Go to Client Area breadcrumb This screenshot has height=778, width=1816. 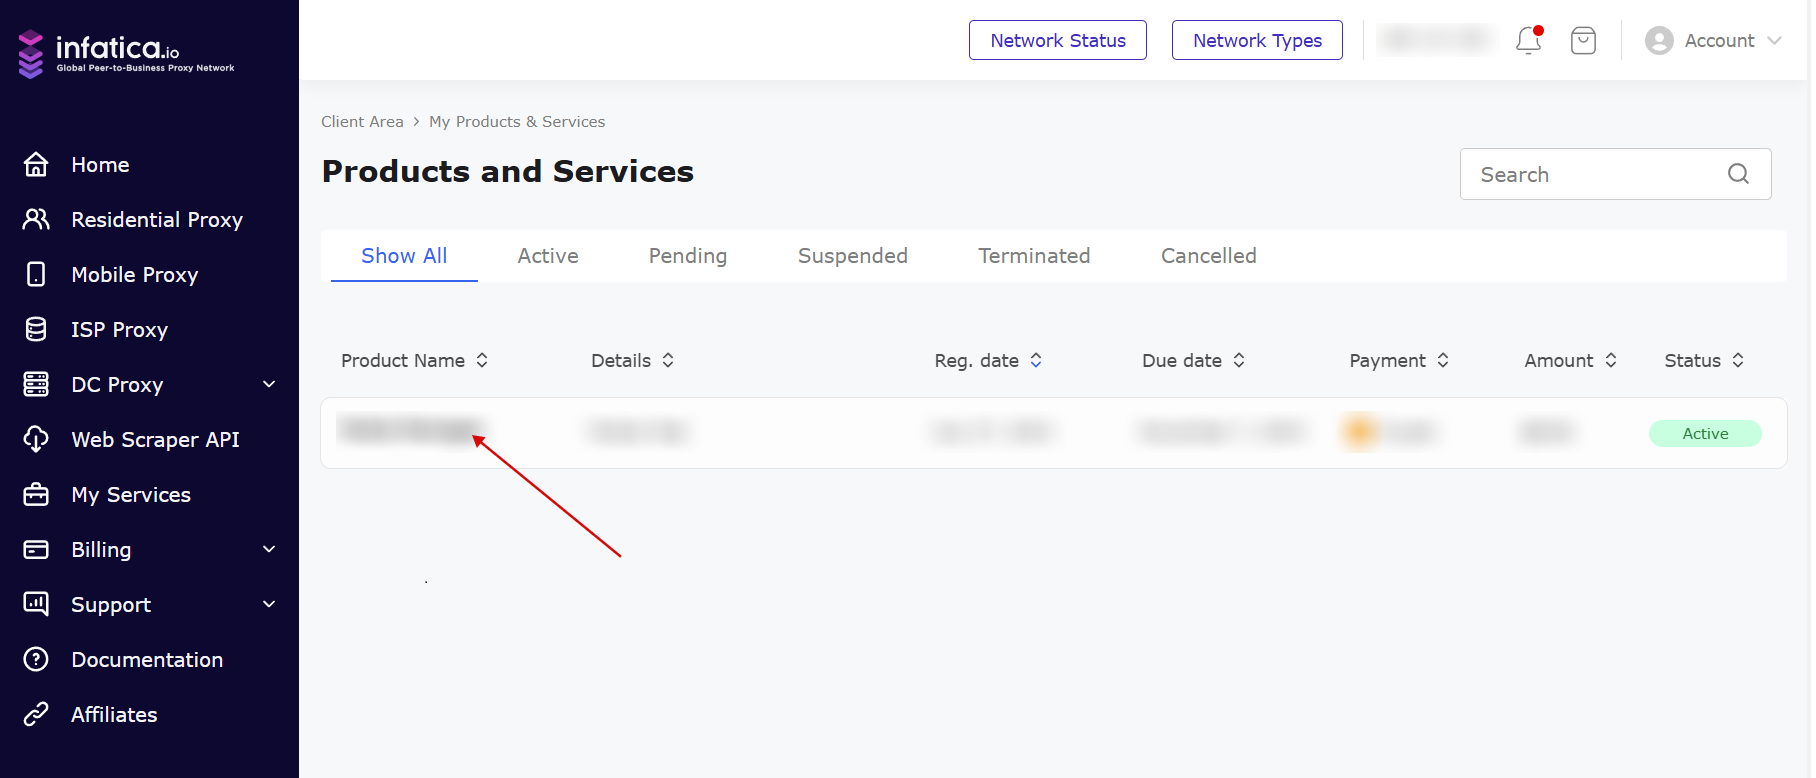(362, 121)
